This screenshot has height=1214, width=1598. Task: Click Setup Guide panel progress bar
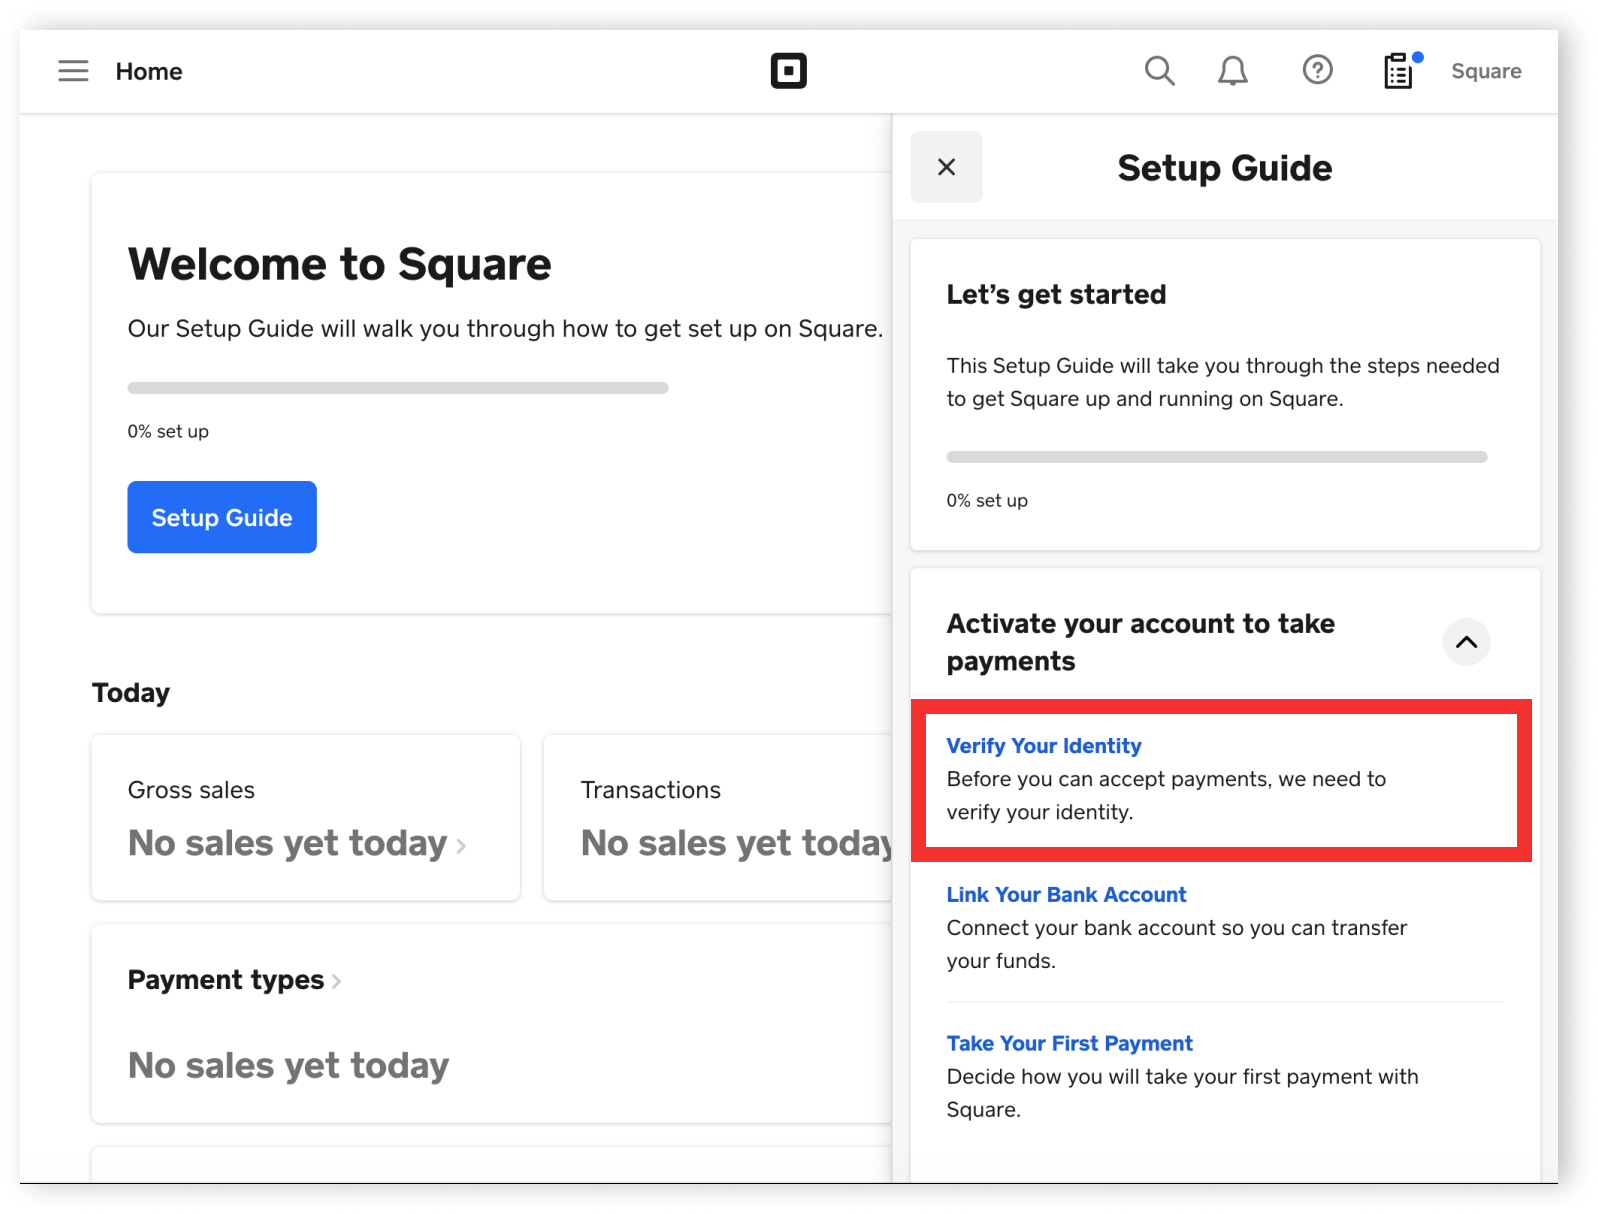click(1217, 457)
